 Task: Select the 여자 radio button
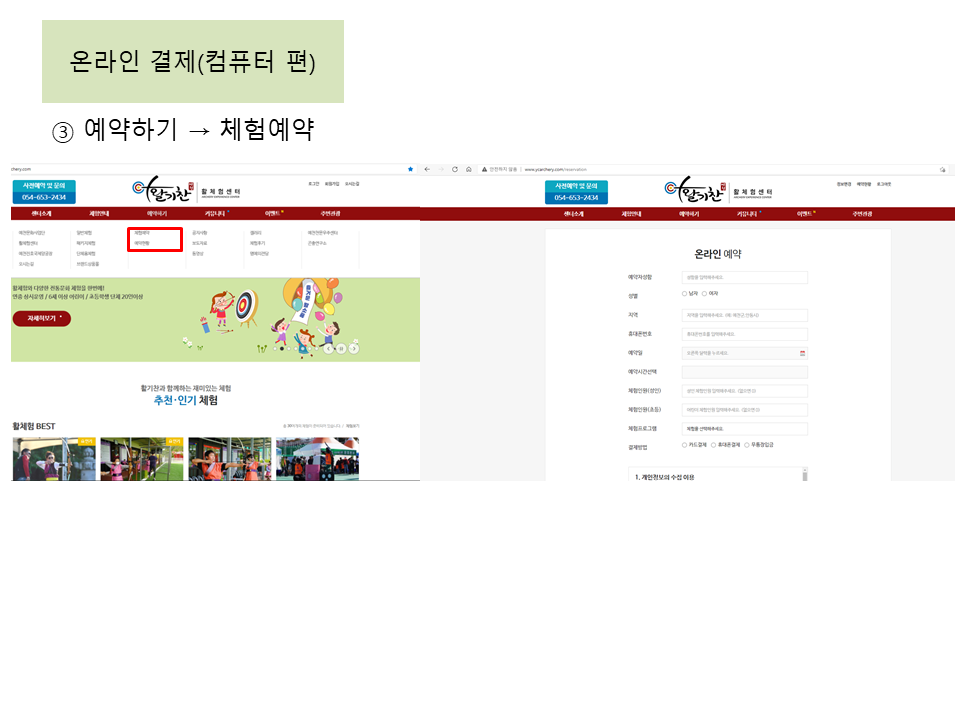704,294
